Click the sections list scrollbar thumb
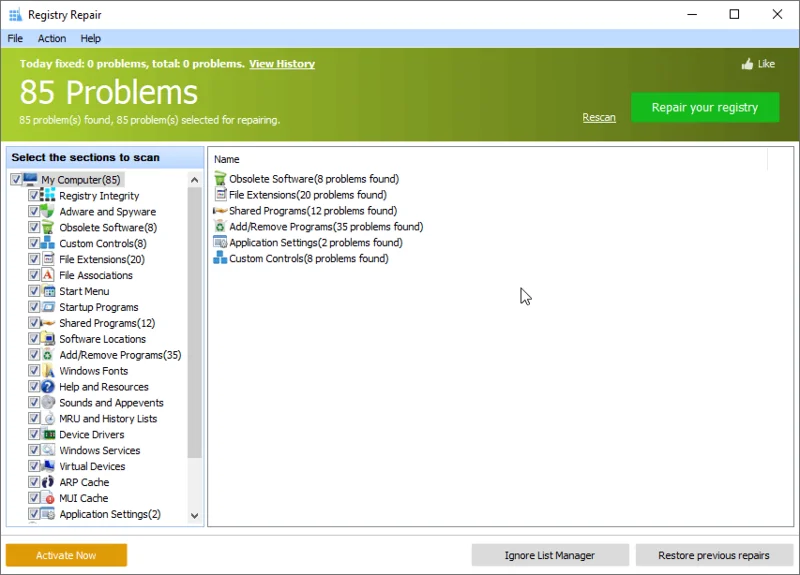The width and height of the screenshot is (800, 575). [x=194, y=322]
